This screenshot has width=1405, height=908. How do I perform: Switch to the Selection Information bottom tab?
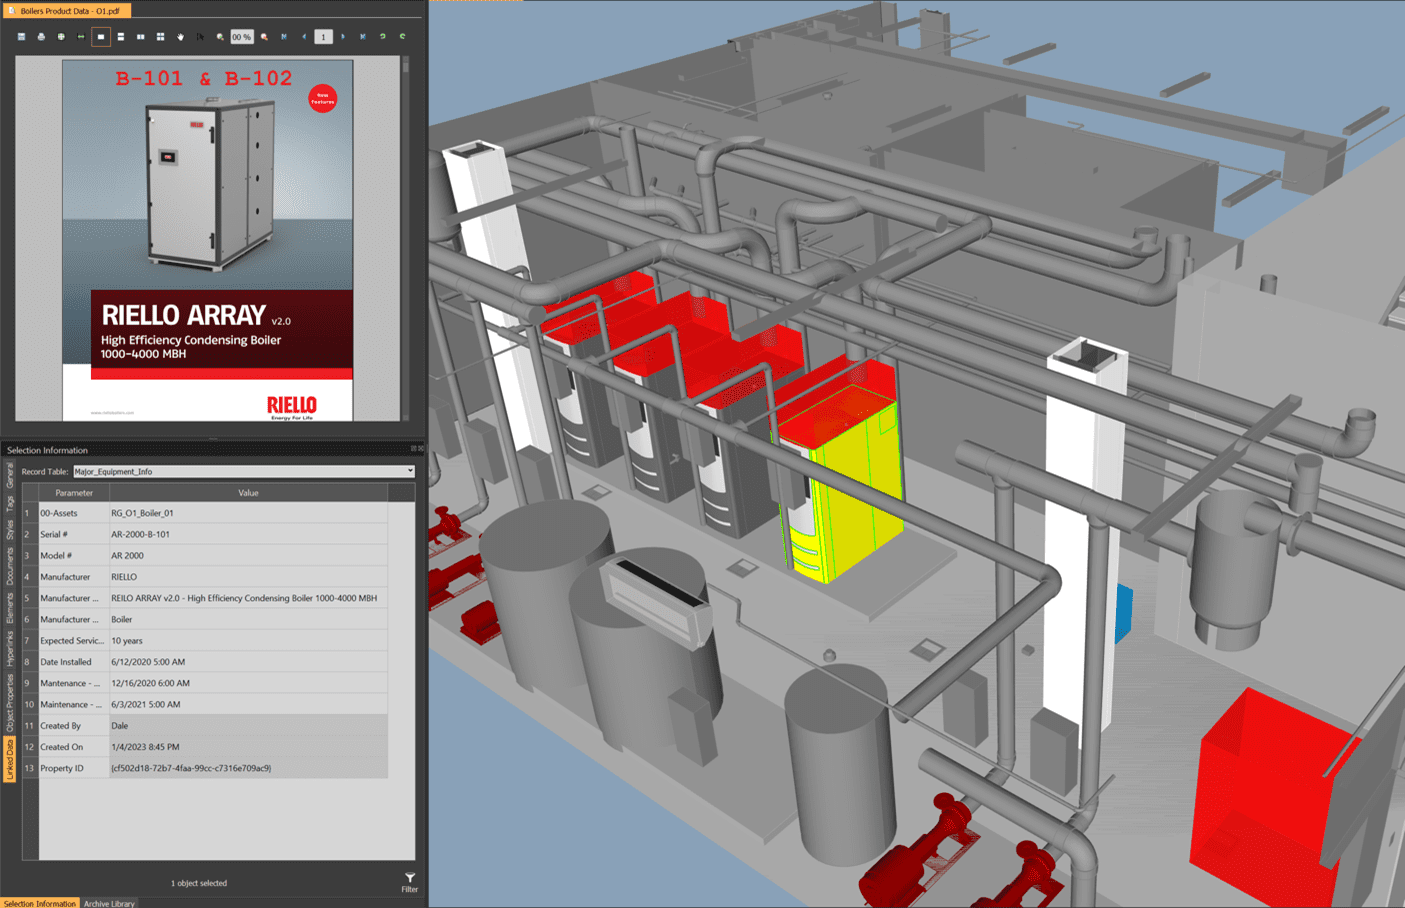(40, 903)
